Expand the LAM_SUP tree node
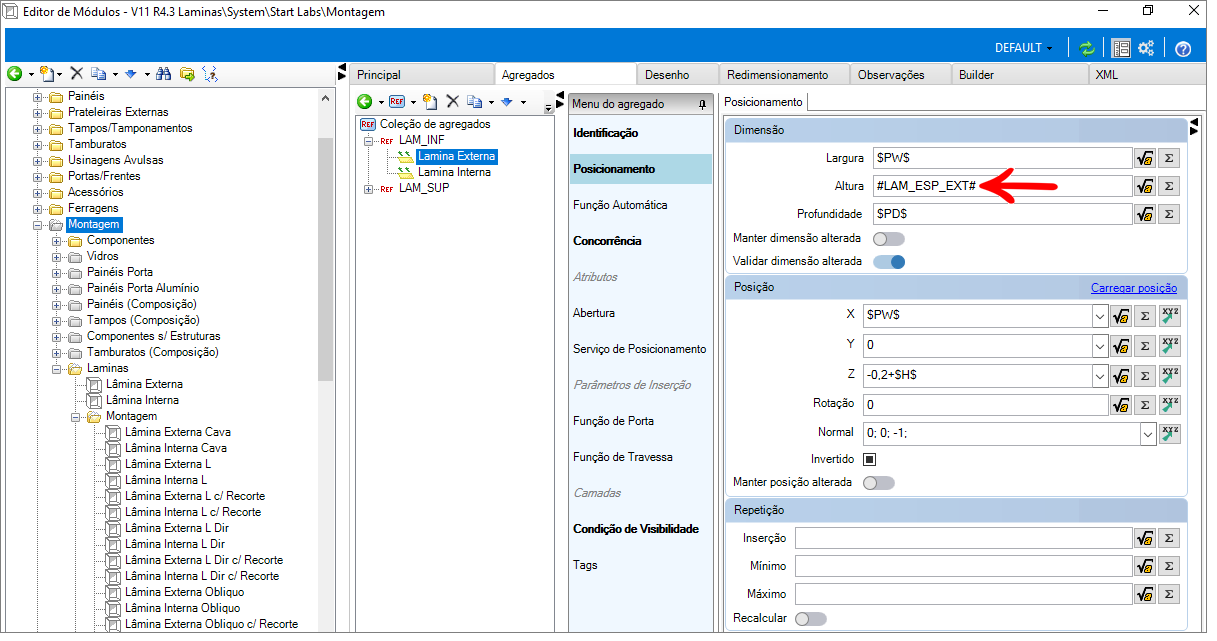The height and width of the screenshot is (641, 1217). tap(368, 188)
